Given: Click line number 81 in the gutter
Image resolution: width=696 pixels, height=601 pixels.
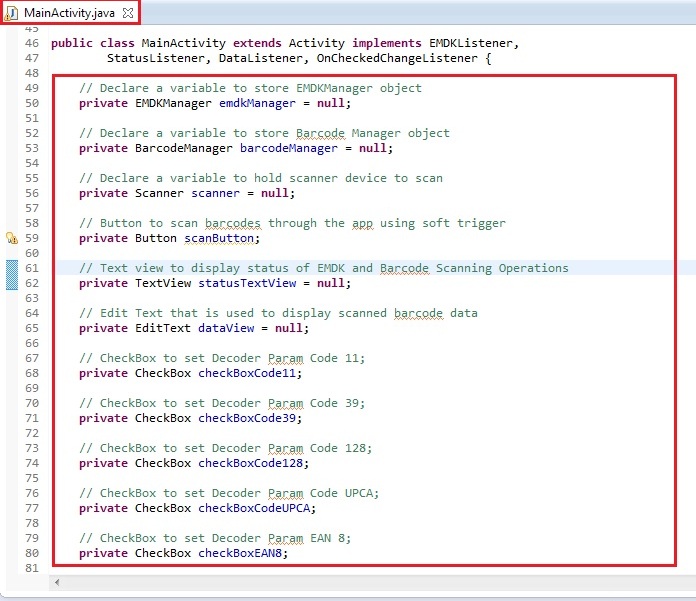Looking at the screenshot, I should pos(31,568).
